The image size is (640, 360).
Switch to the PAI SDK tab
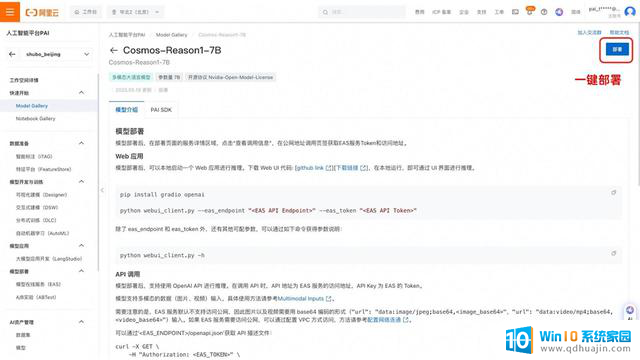(161, 110)
